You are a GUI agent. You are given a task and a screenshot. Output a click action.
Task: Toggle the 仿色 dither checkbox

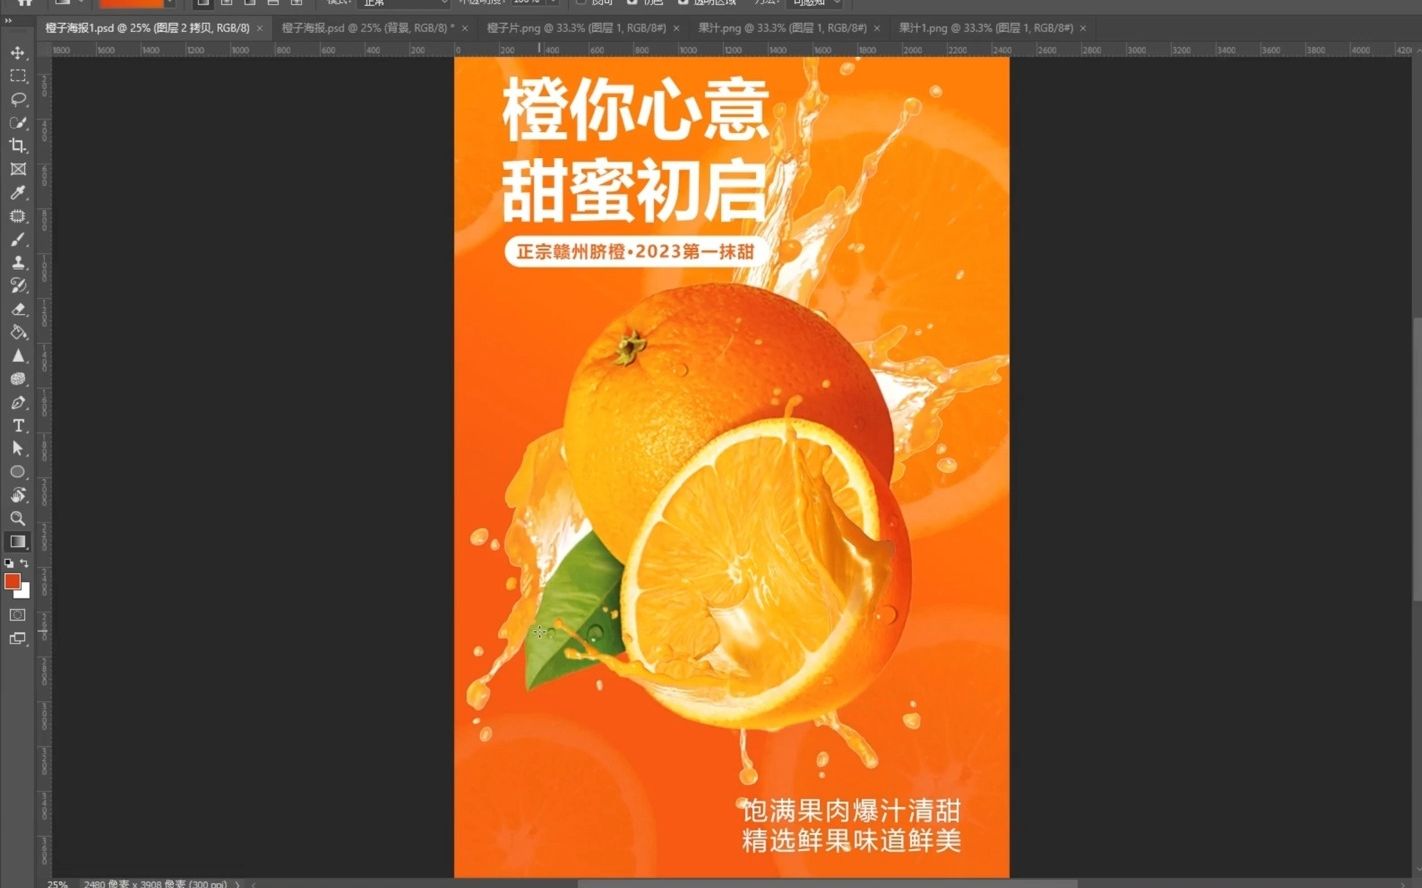(x=632, y=2)
